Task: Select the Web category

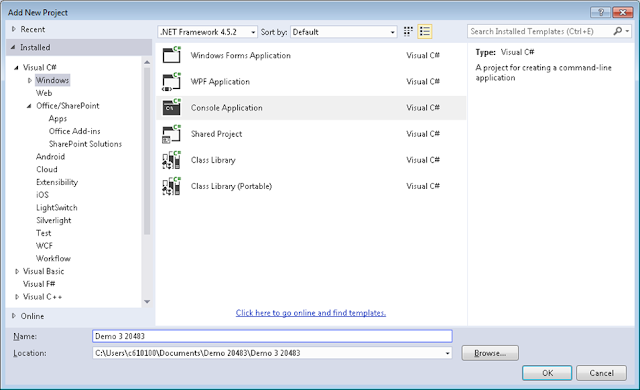Action: coord(44,93)
